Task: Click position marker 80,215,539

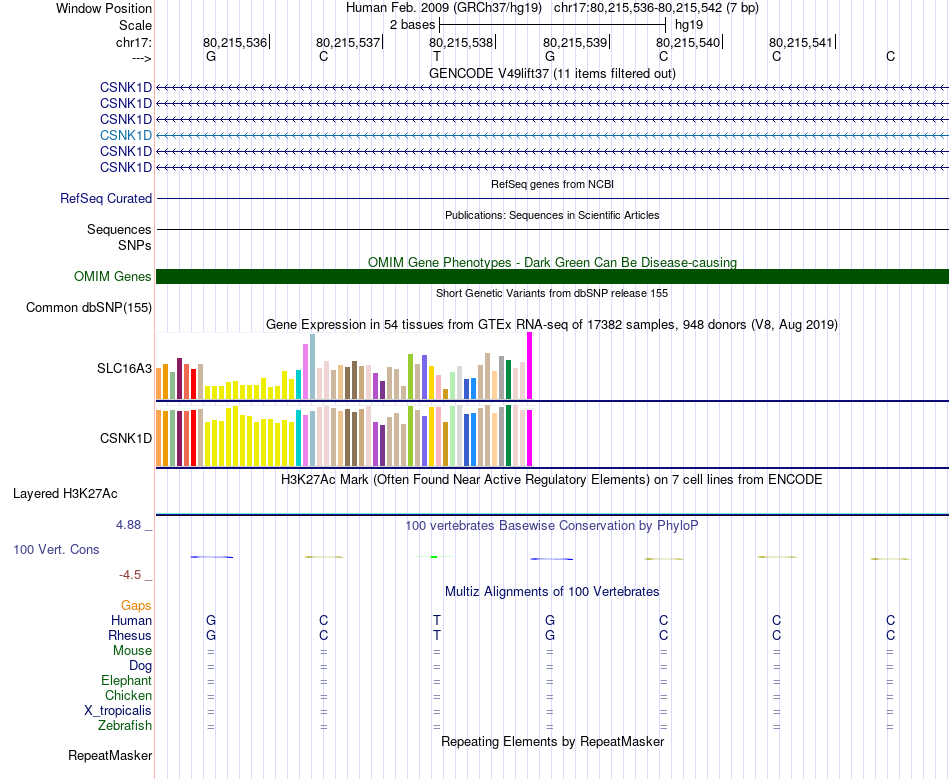Action: coord(575,42)
